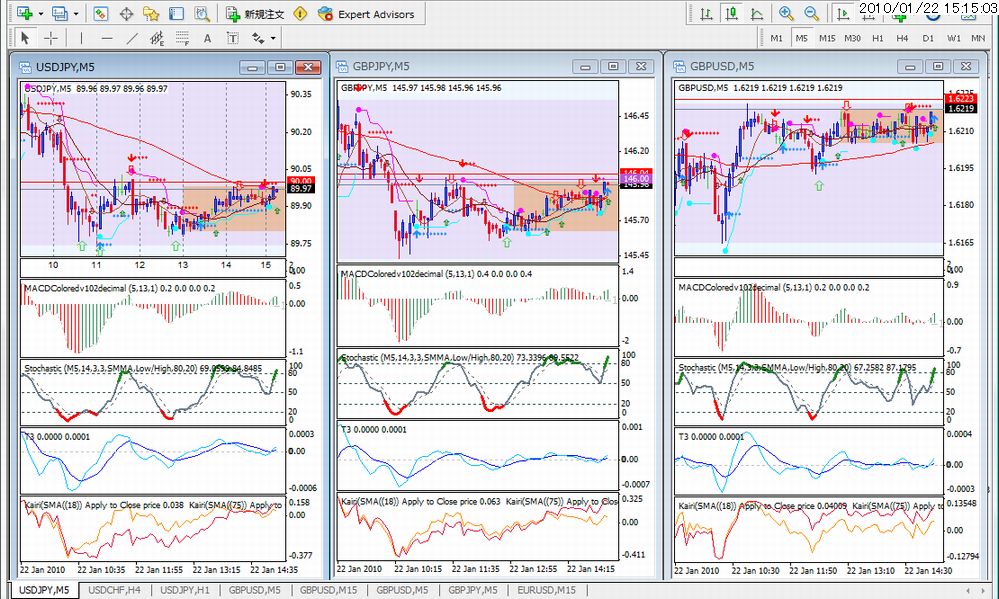This screenshot has width=999, height=599.
Task: Select the MN monthly timeframe
Action: 978,38
